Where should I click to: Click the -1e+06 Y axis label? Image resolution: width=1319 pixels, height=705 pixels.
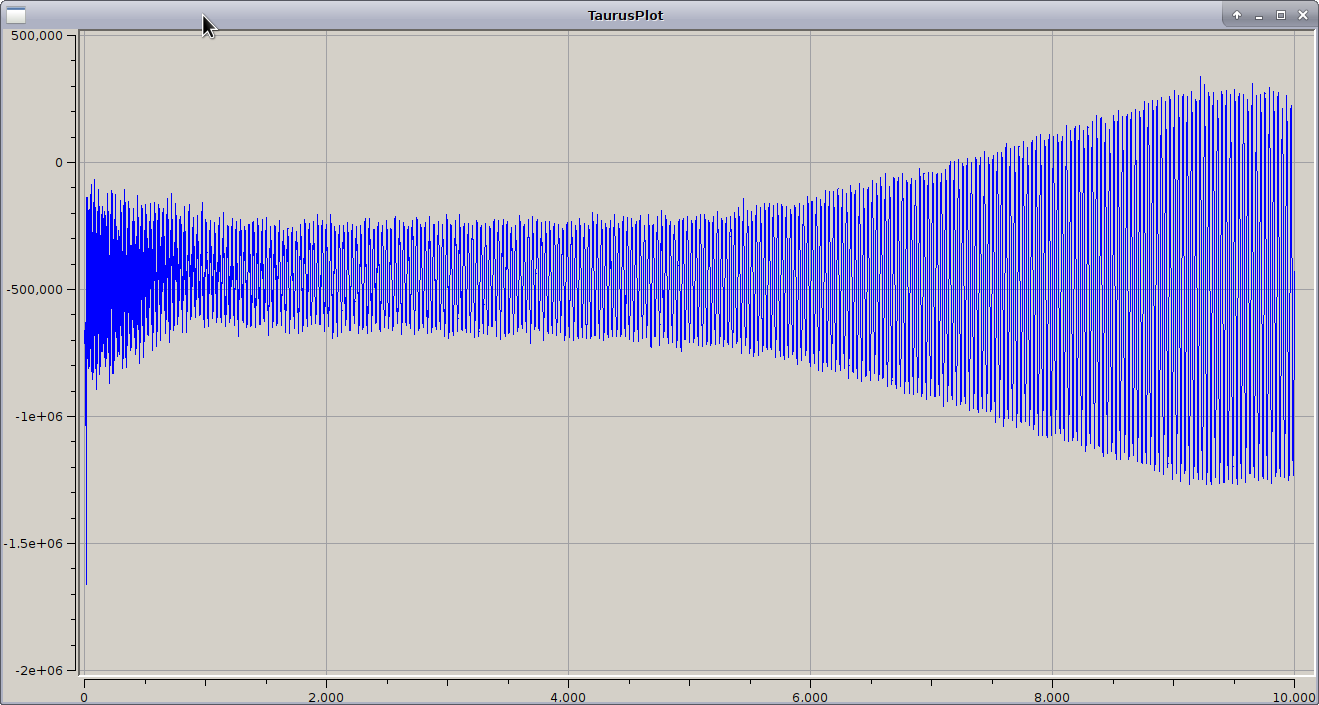pos(40,417)
